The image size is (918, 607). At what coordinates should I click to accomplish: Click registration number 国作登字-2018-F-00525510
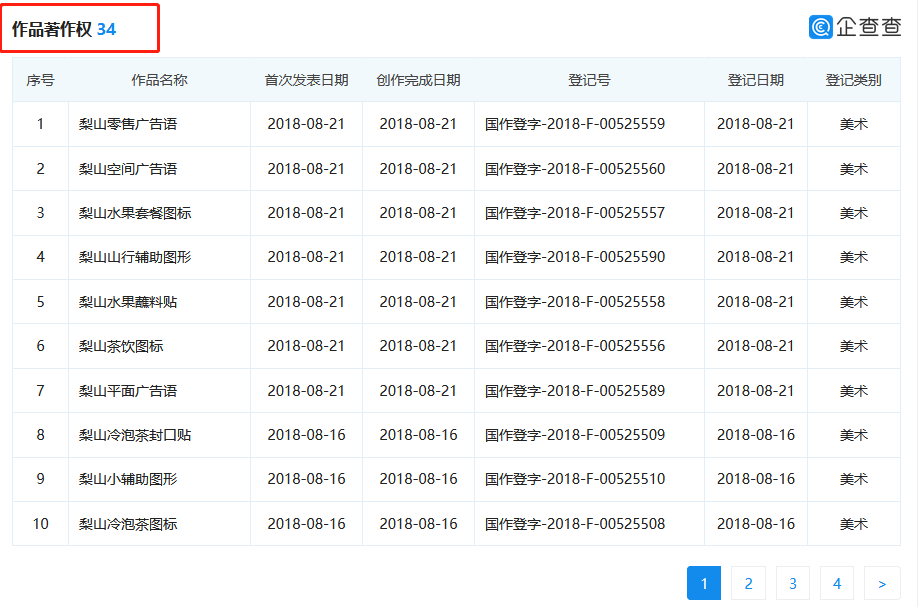[575, 479]
